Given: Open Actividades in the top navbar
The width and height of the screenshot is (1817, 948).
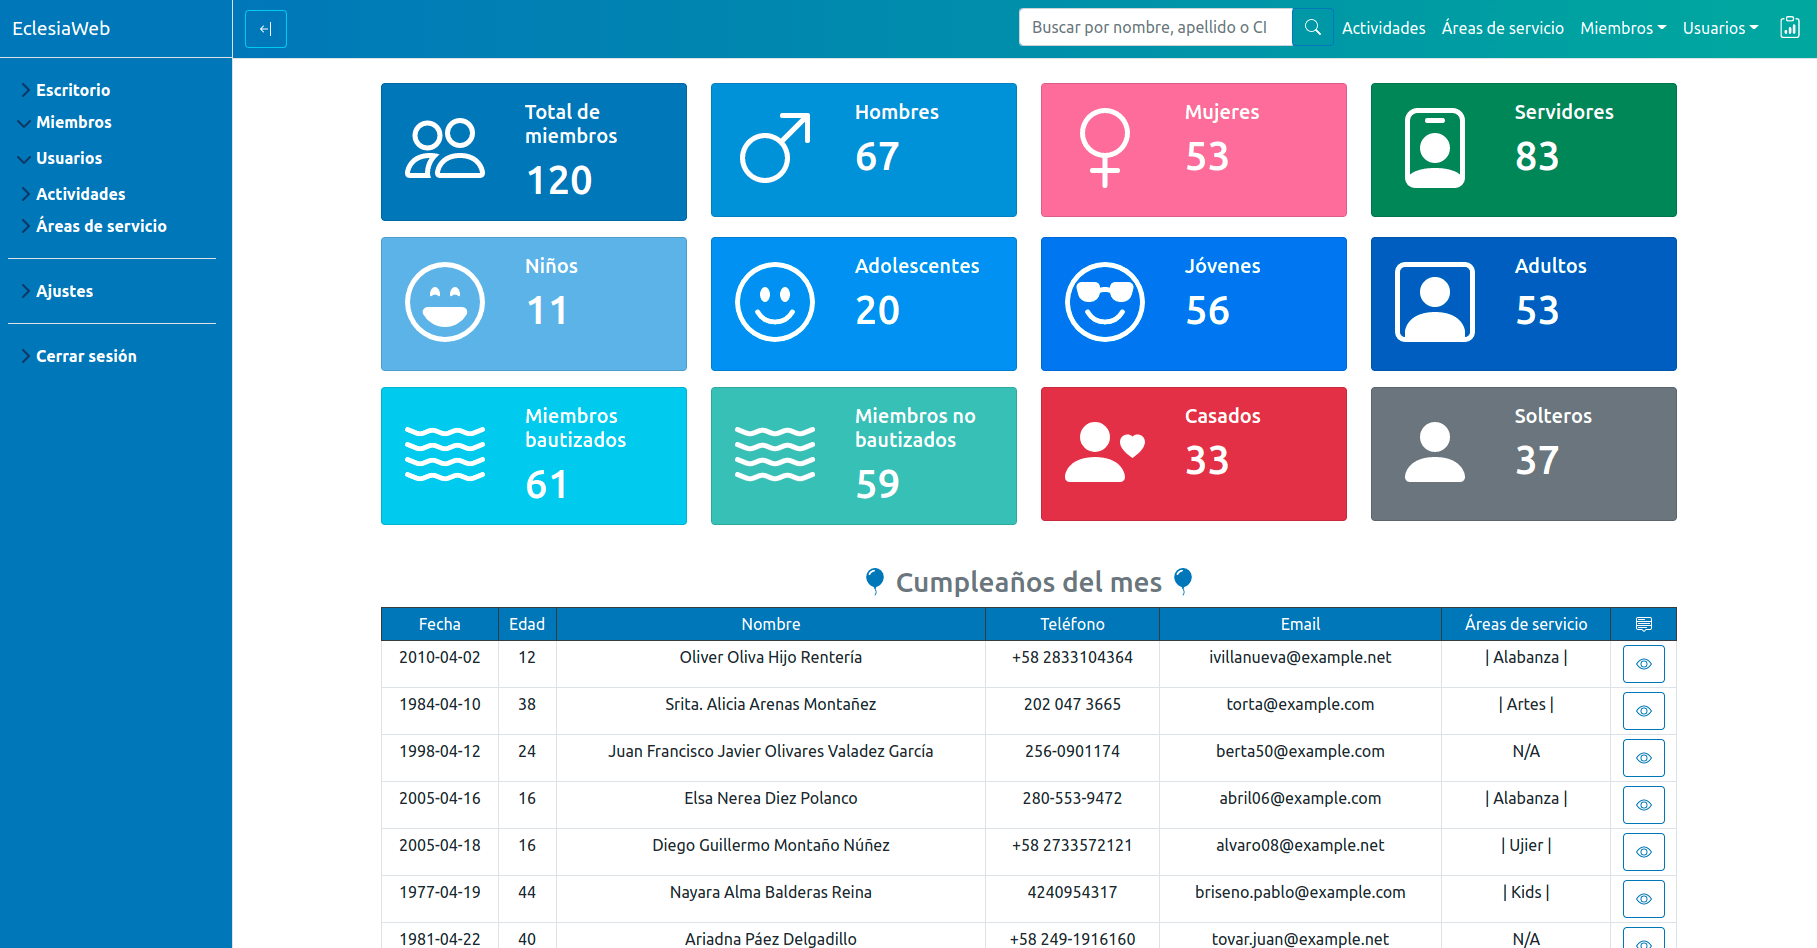Looking at the screenshot, I should click(x=1383, y=28).
